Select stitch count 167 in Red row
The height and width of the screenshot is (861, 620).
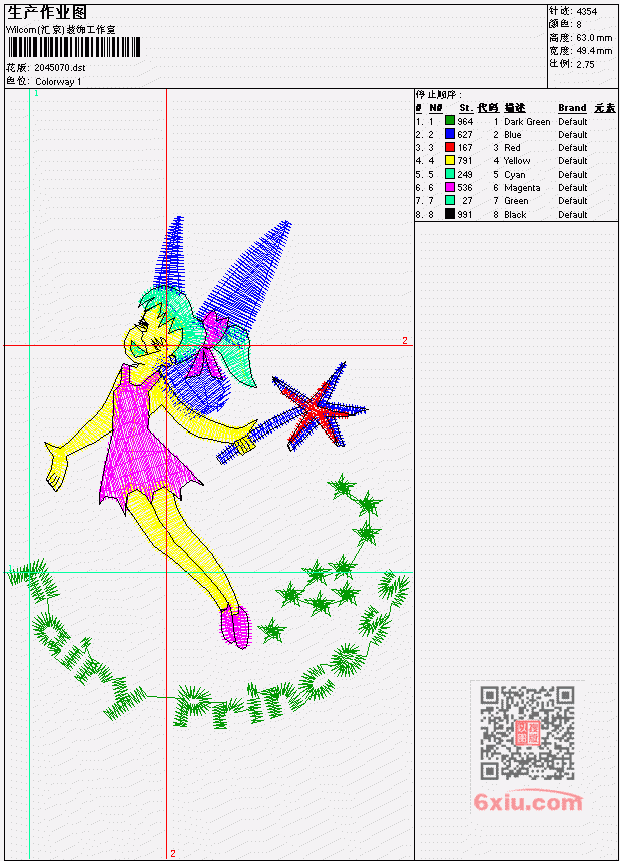click(x=465, y=148)
